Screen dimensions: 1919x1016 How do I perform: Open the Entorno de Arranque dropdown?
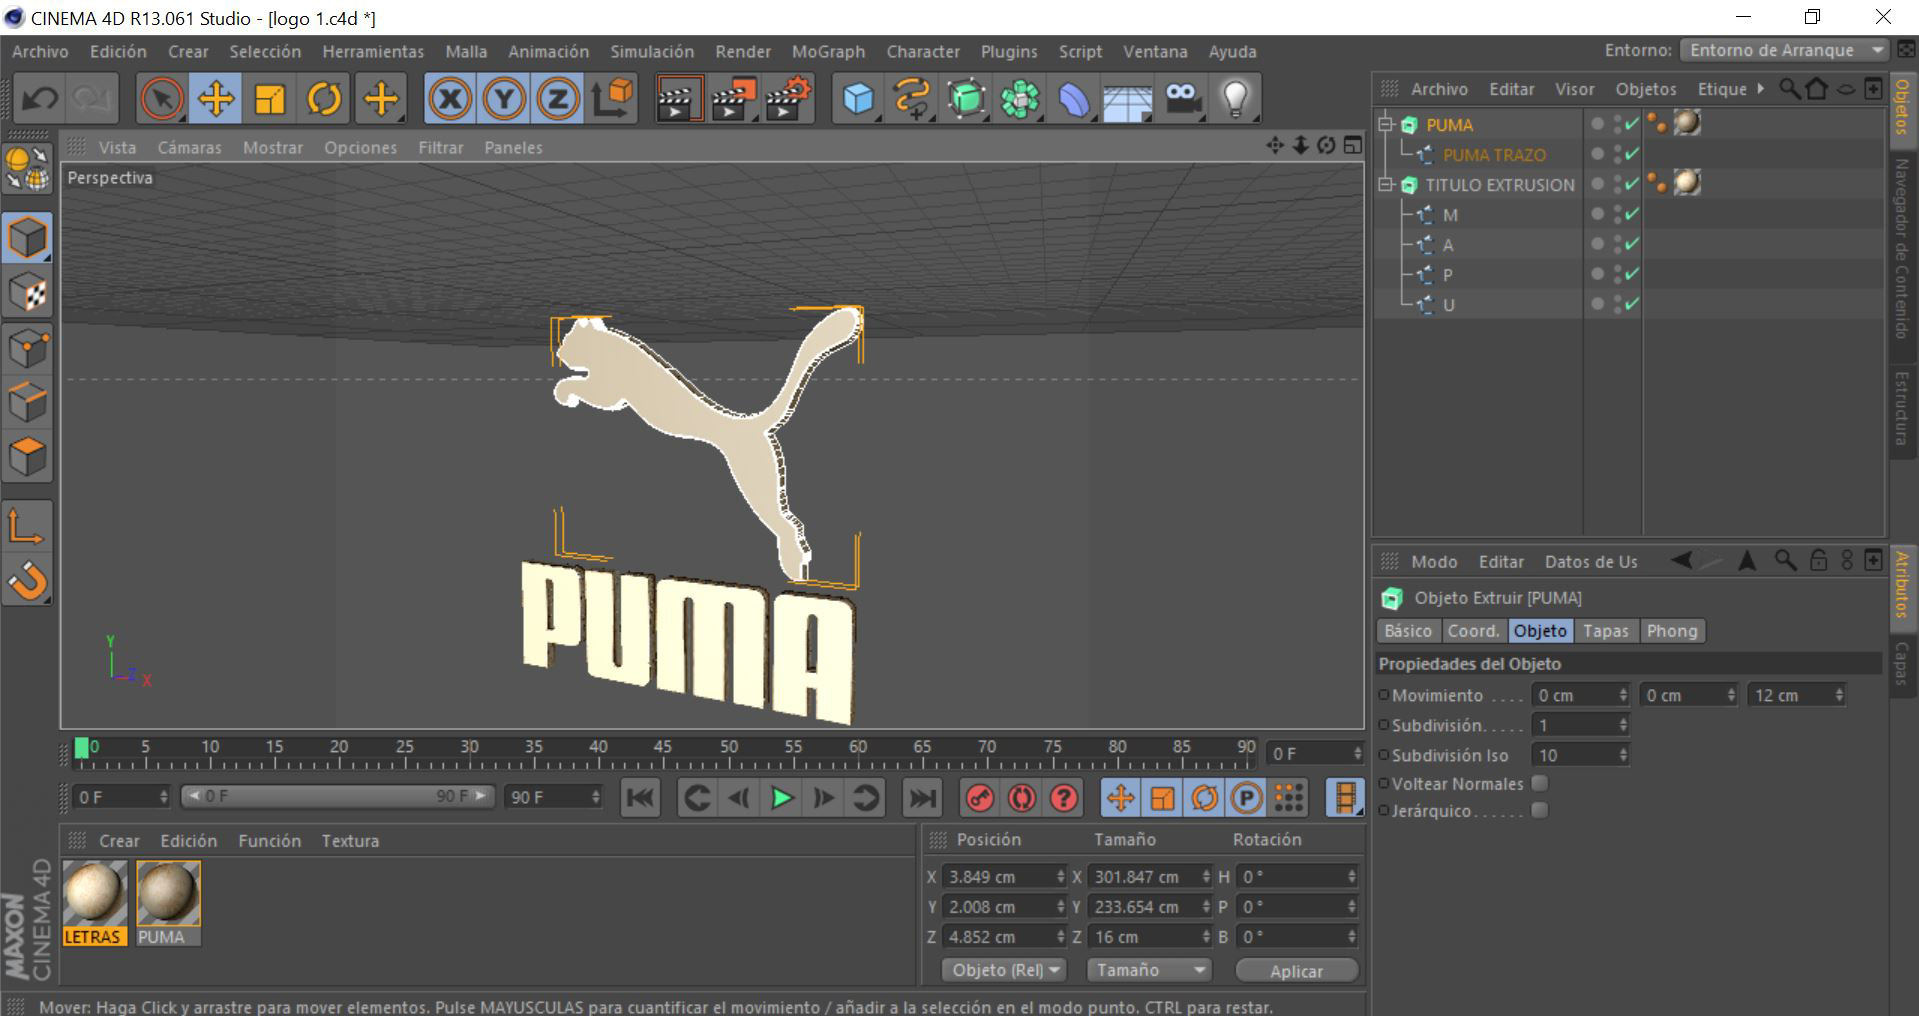pos(1783,50)
